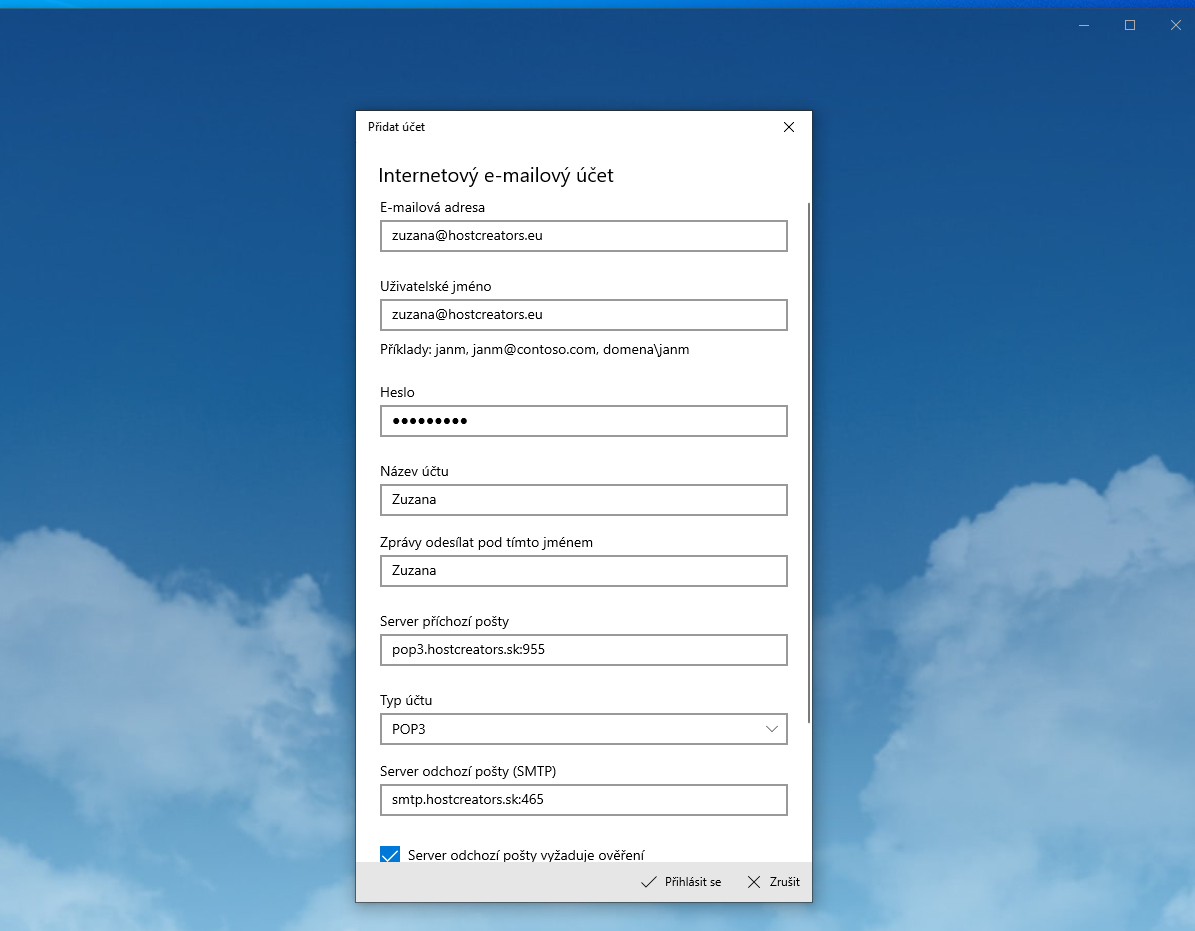1195x931 pixels.
Task: Click the Server odchozí pošty (SMTP) field
Action: pos(584,800)
